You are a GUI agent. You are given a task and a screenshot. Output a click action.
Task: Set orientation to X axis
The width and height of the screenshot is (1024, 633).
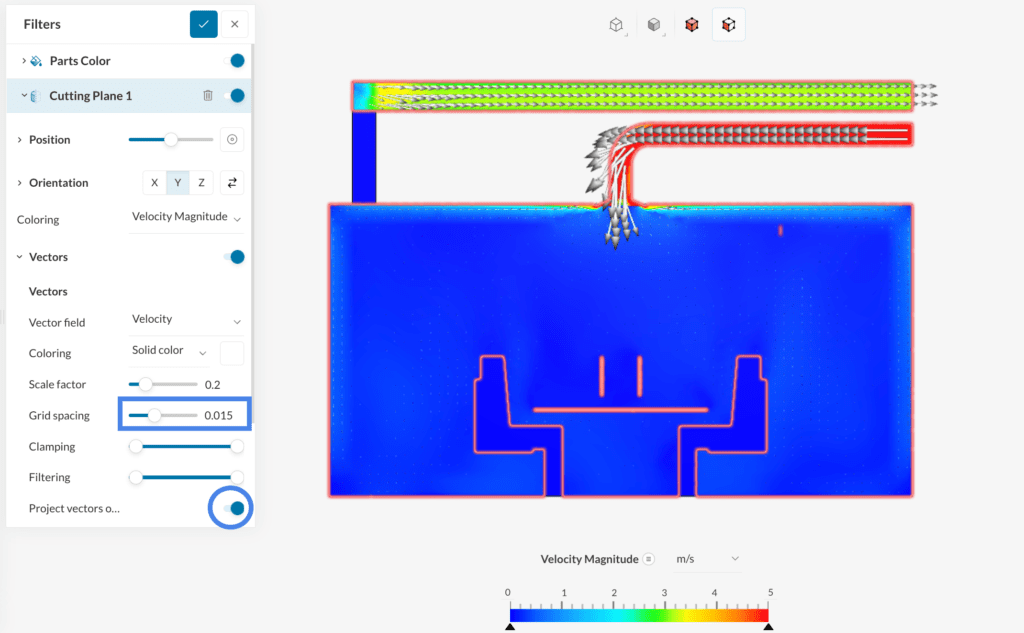[x=154, y=183]
